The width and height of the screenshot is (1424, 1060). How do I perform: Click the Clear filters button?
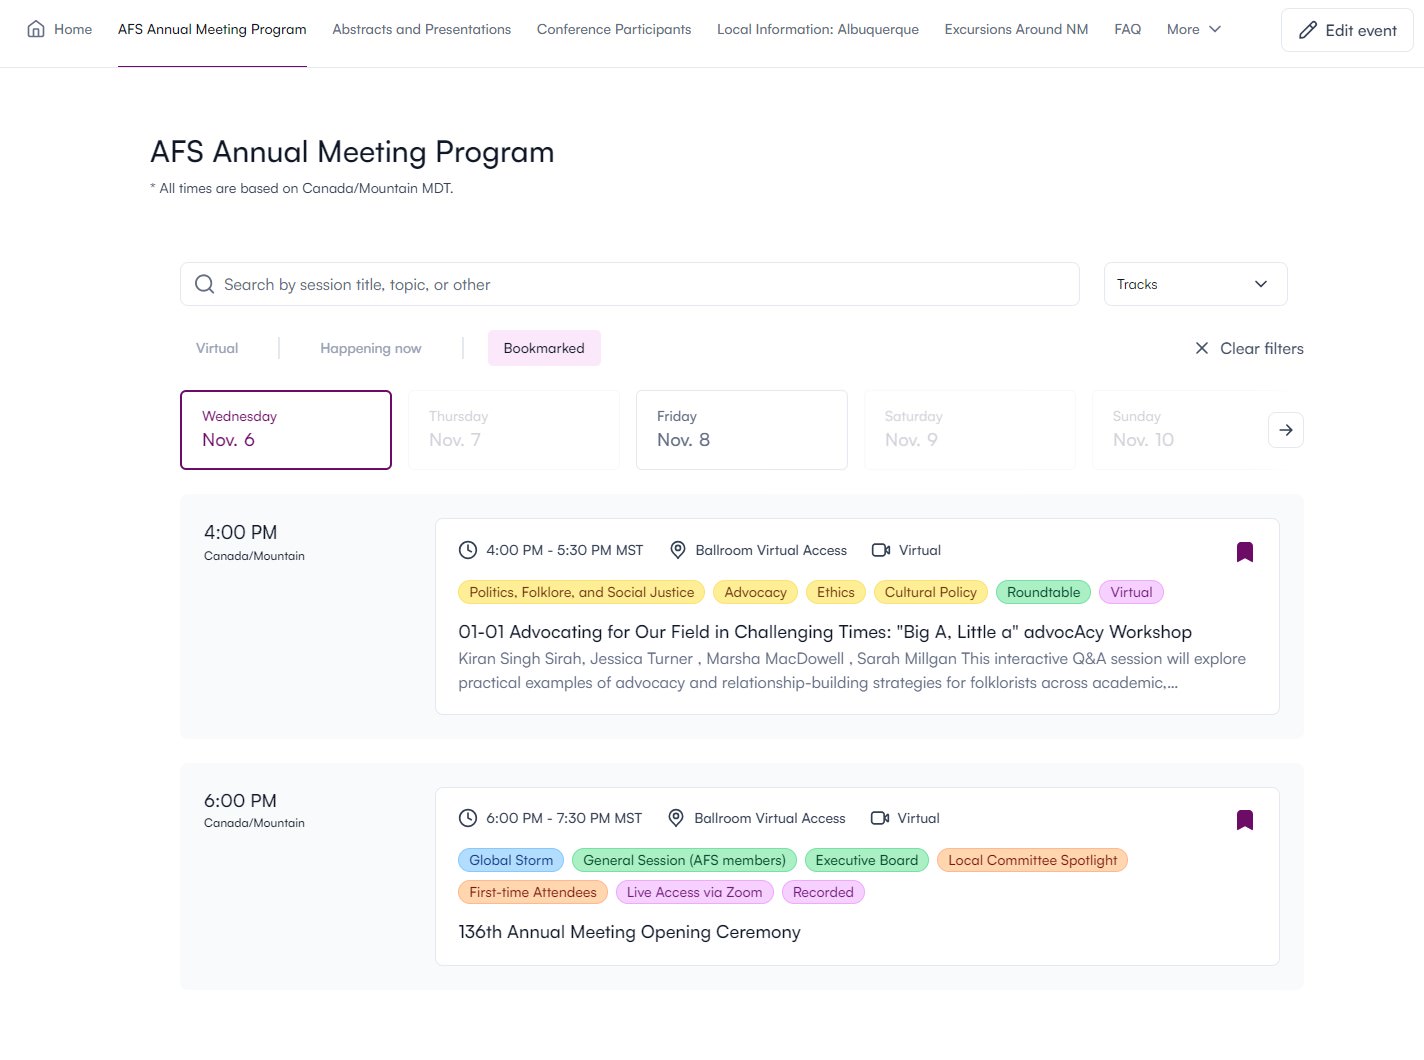pos(1261,348)
